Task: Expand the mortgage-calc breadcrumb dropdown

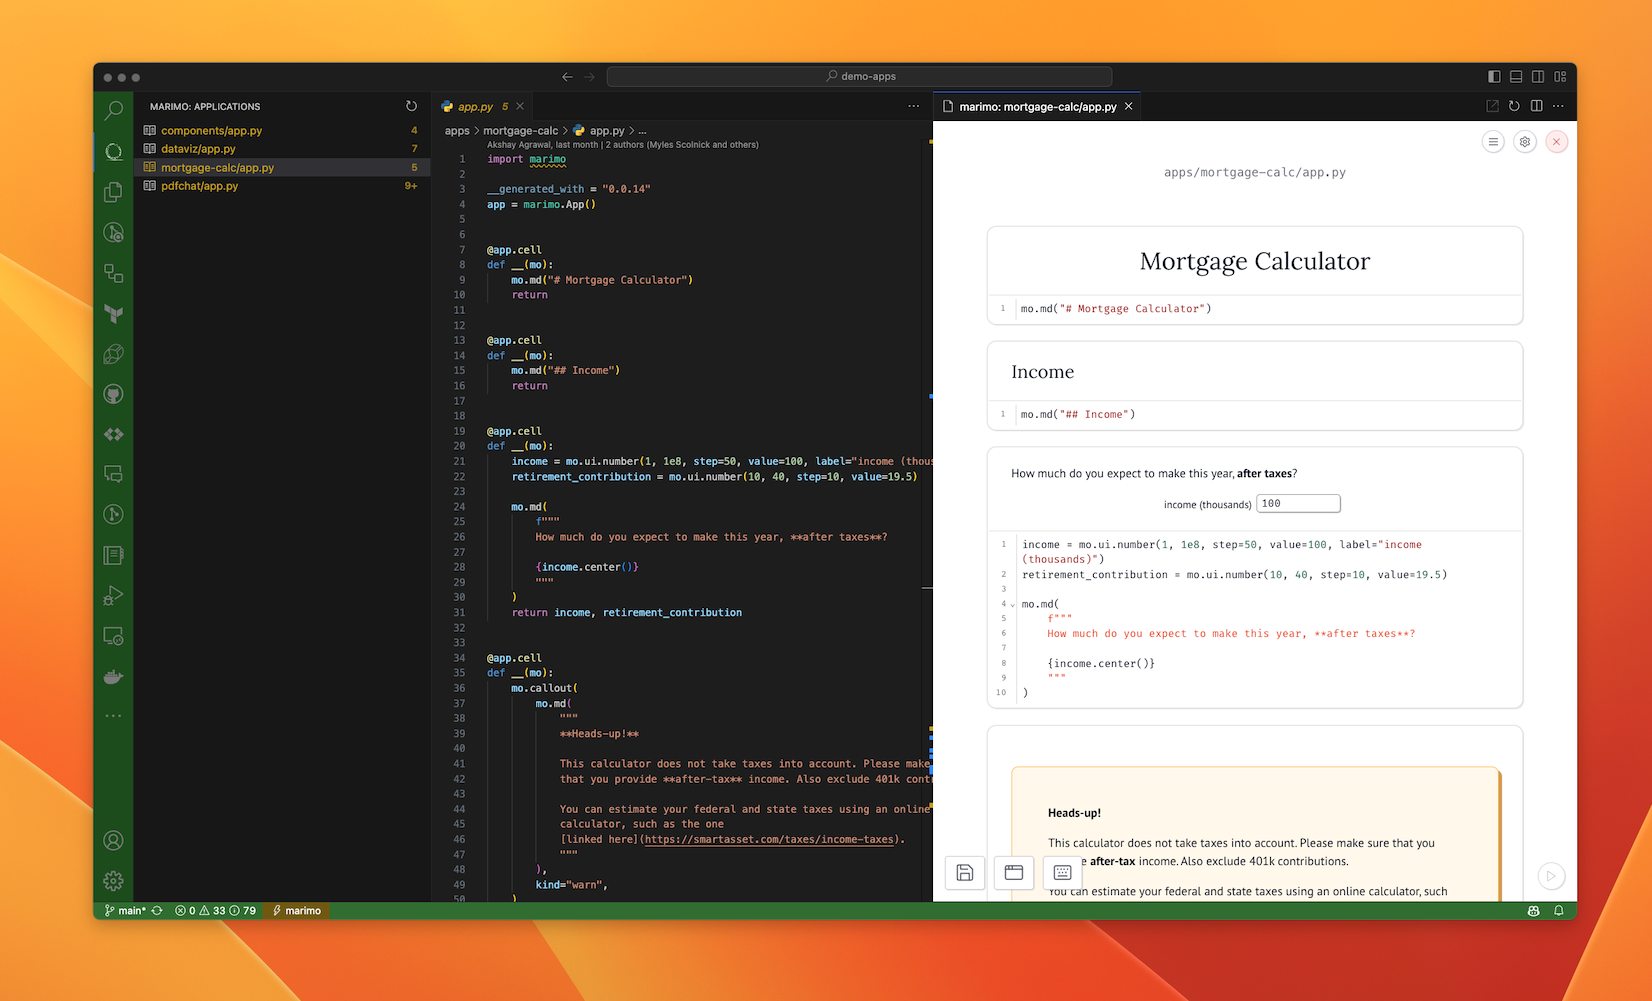Action: click(x=521, y=130)
